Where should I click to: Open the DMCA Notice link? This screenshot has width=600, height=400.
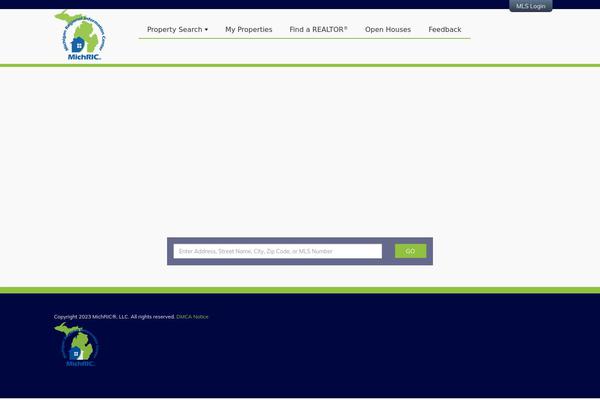[x=192, y=317]
